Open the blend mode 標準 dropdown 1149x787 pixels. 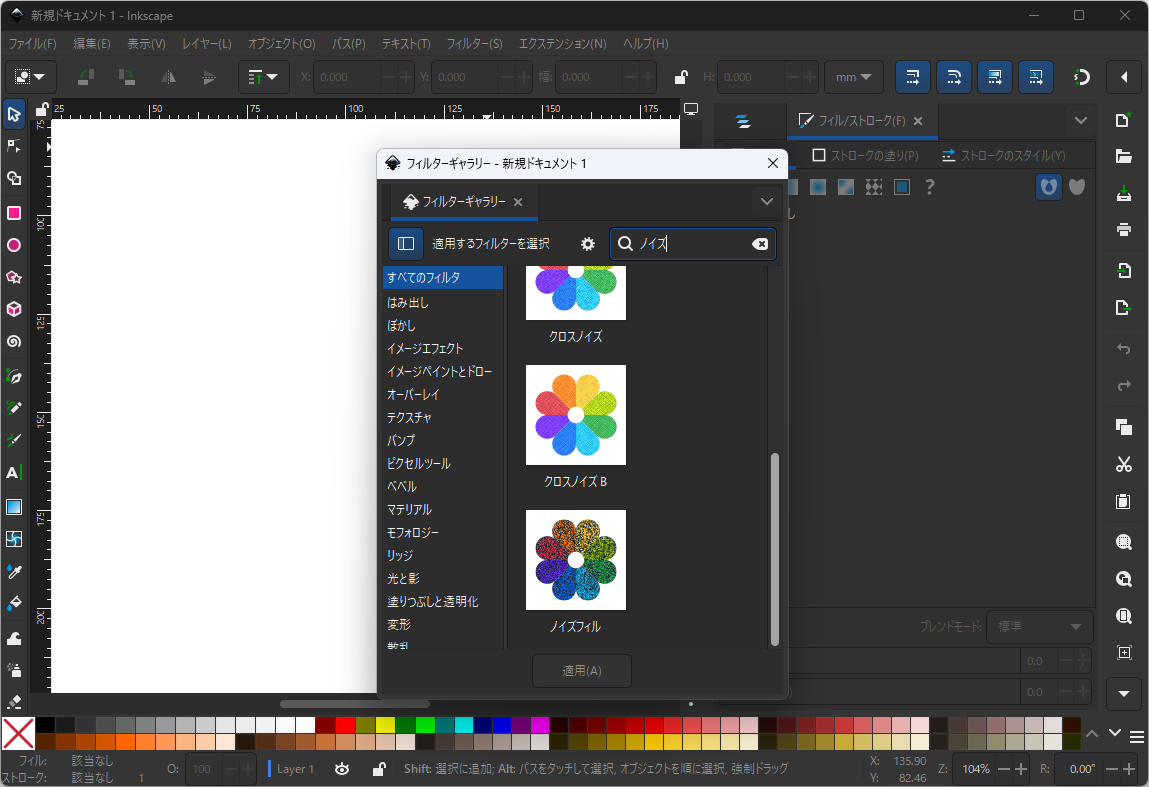tap(1039, 627)
